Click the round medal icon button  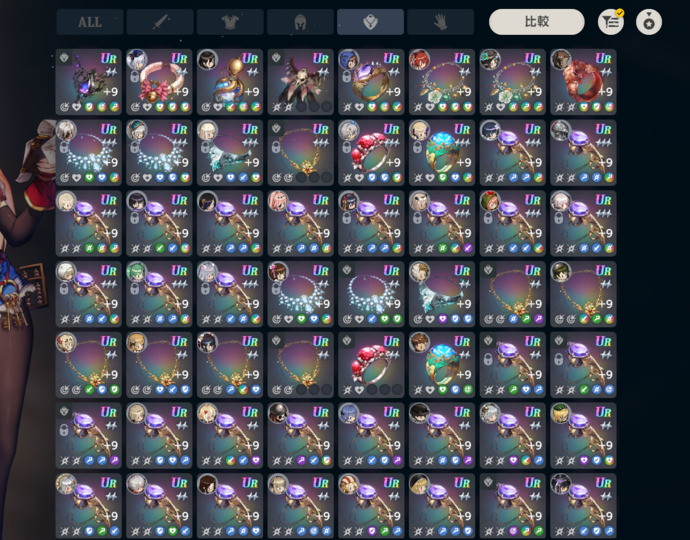(649, 22)
